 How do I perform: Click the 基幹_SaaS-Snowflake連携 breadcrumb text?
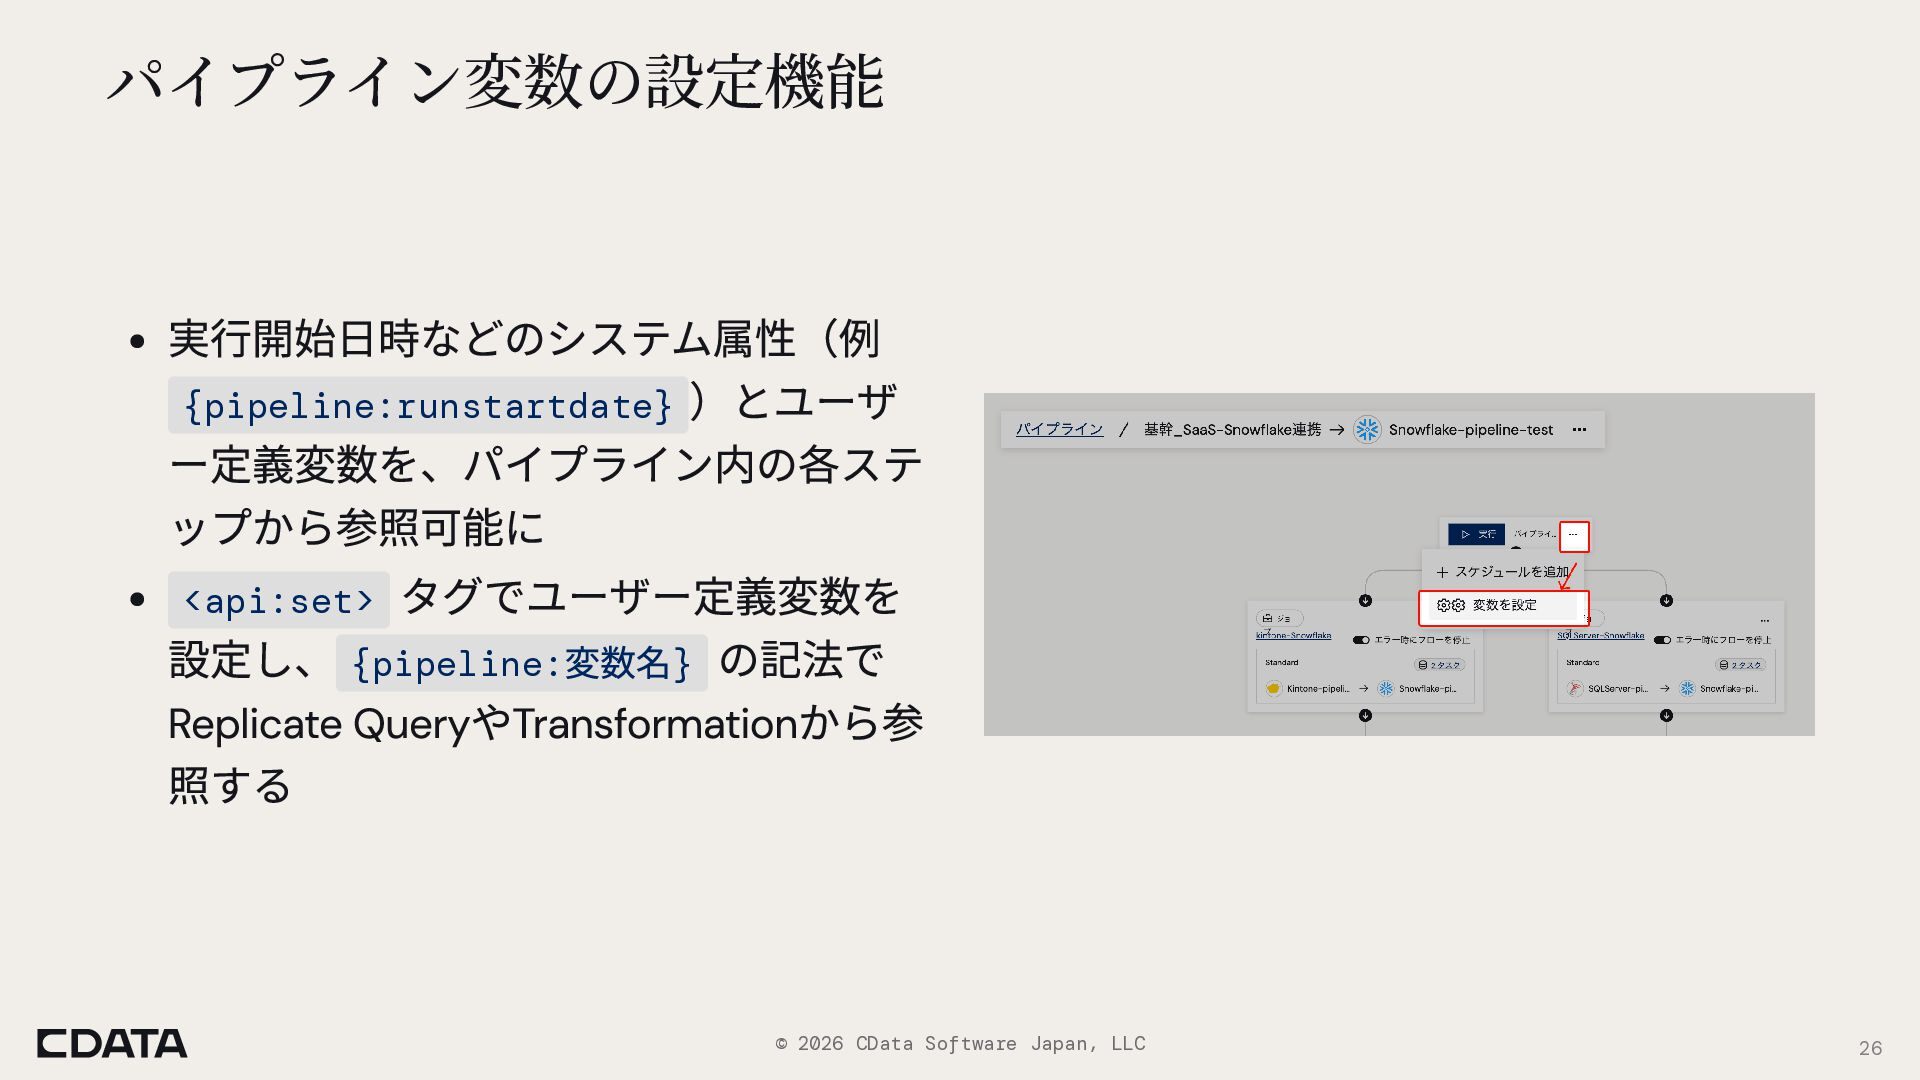click(x=1232, y=430)
